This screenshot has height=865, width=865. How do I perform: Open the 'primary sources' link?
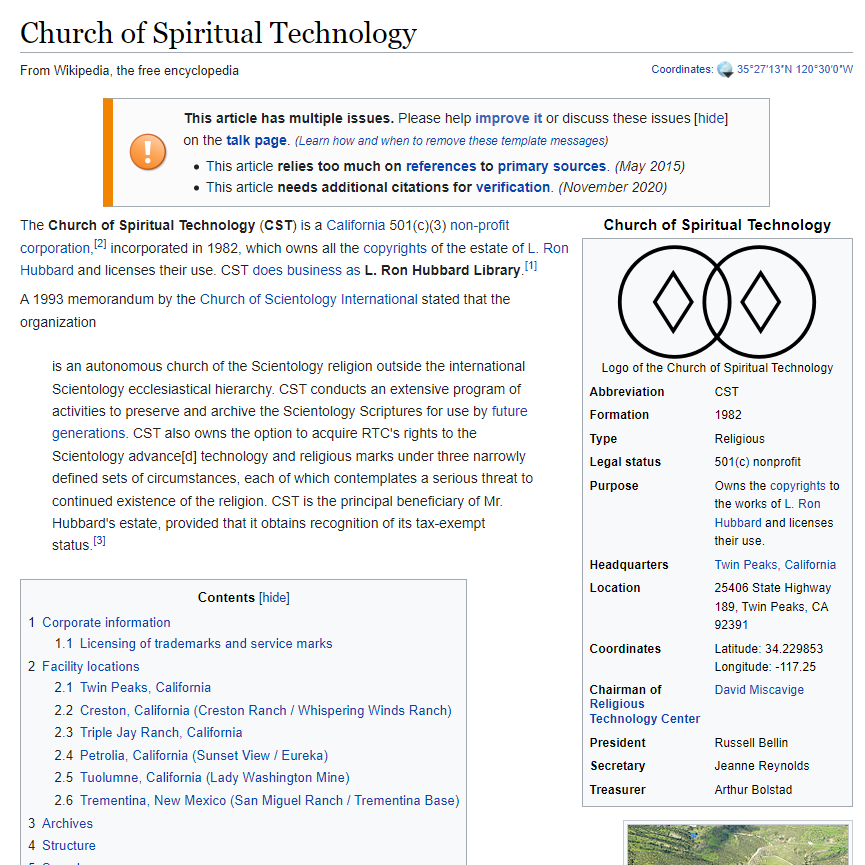552,167
